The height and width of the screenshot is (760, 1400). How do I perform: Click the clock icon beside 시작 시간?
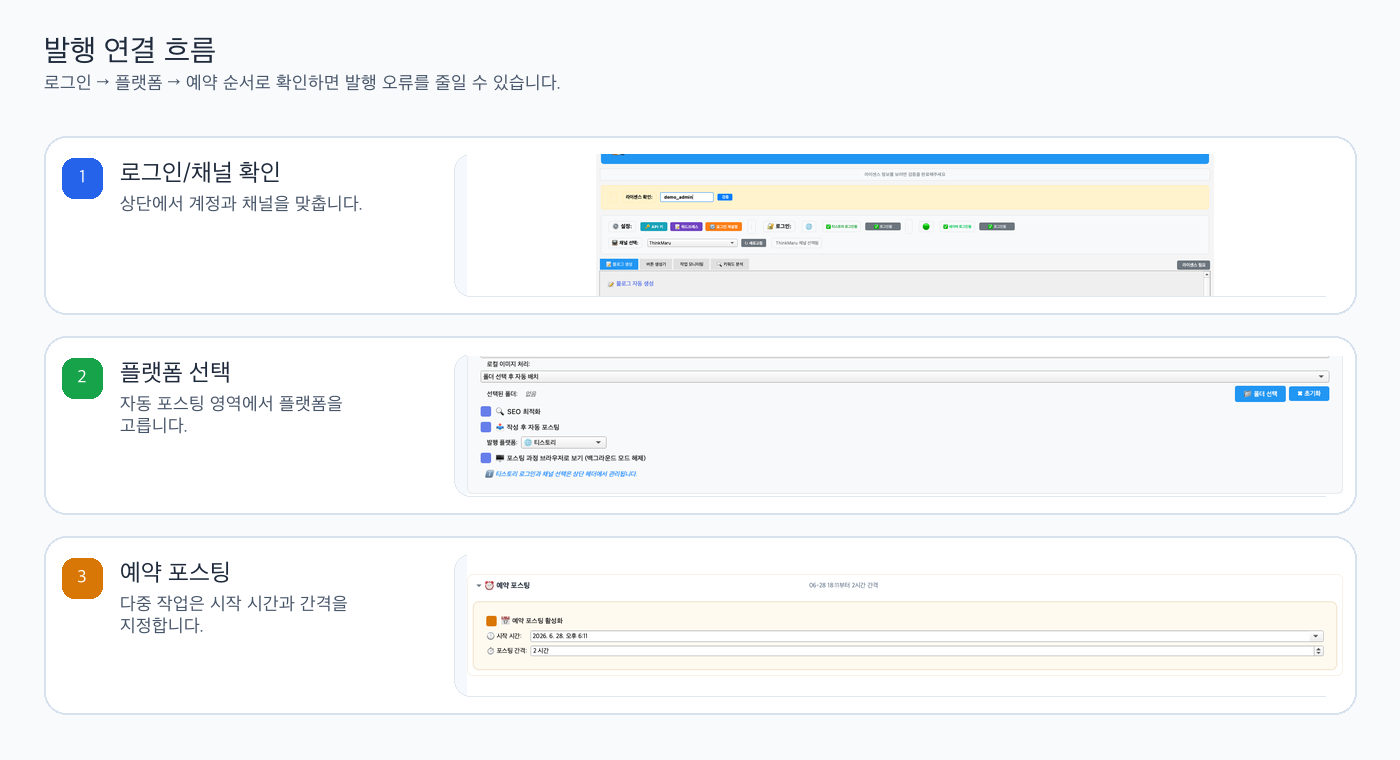(490, 636)
